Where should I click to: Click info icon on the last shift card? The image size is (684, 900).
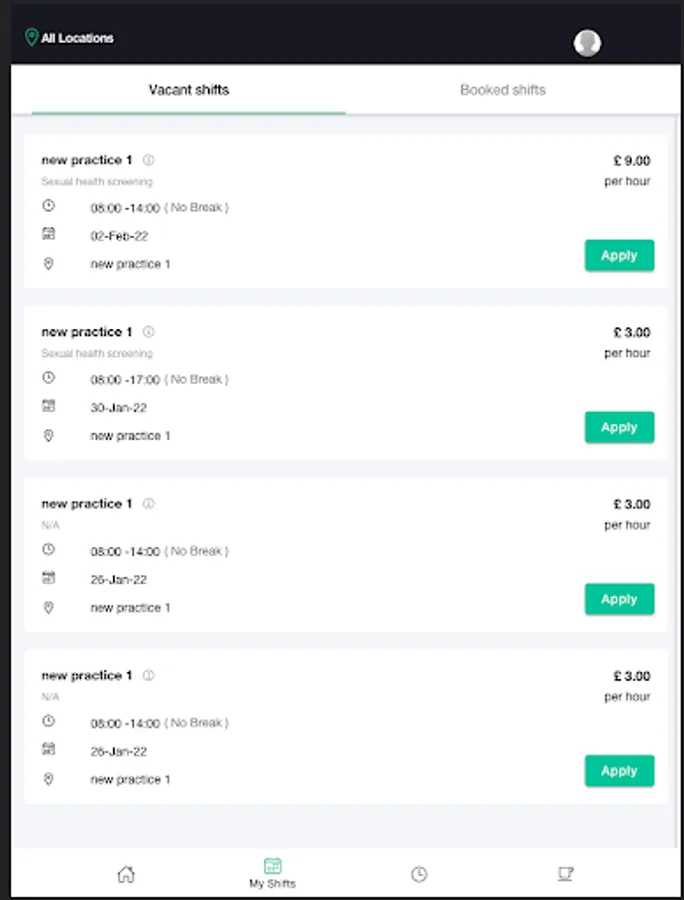[149, 676]
